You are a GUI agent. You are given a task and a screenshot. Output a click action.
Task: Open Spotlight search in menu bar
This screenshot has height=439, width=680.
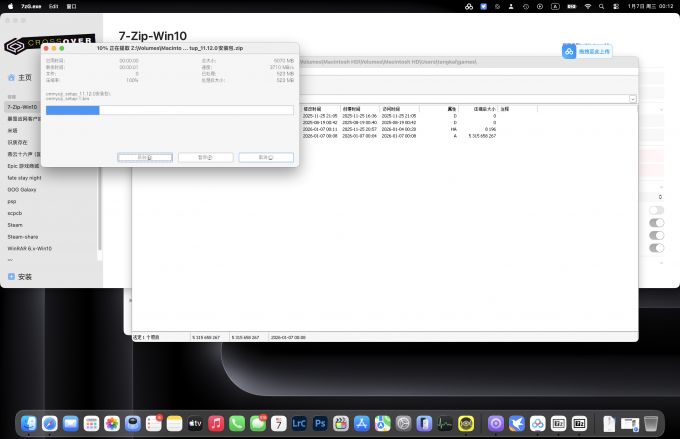tap(603, 6)
